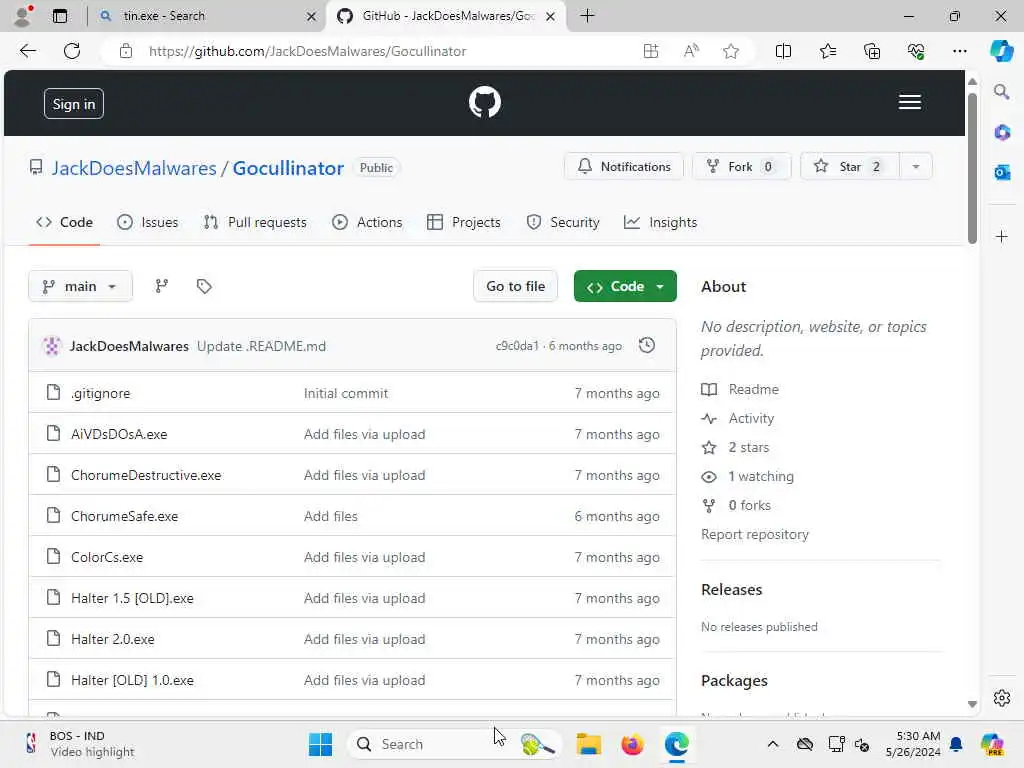Screen dimensions: 1024x768
Task: Click the page vertical scrollbar thumb
Action: click(972, 168)
